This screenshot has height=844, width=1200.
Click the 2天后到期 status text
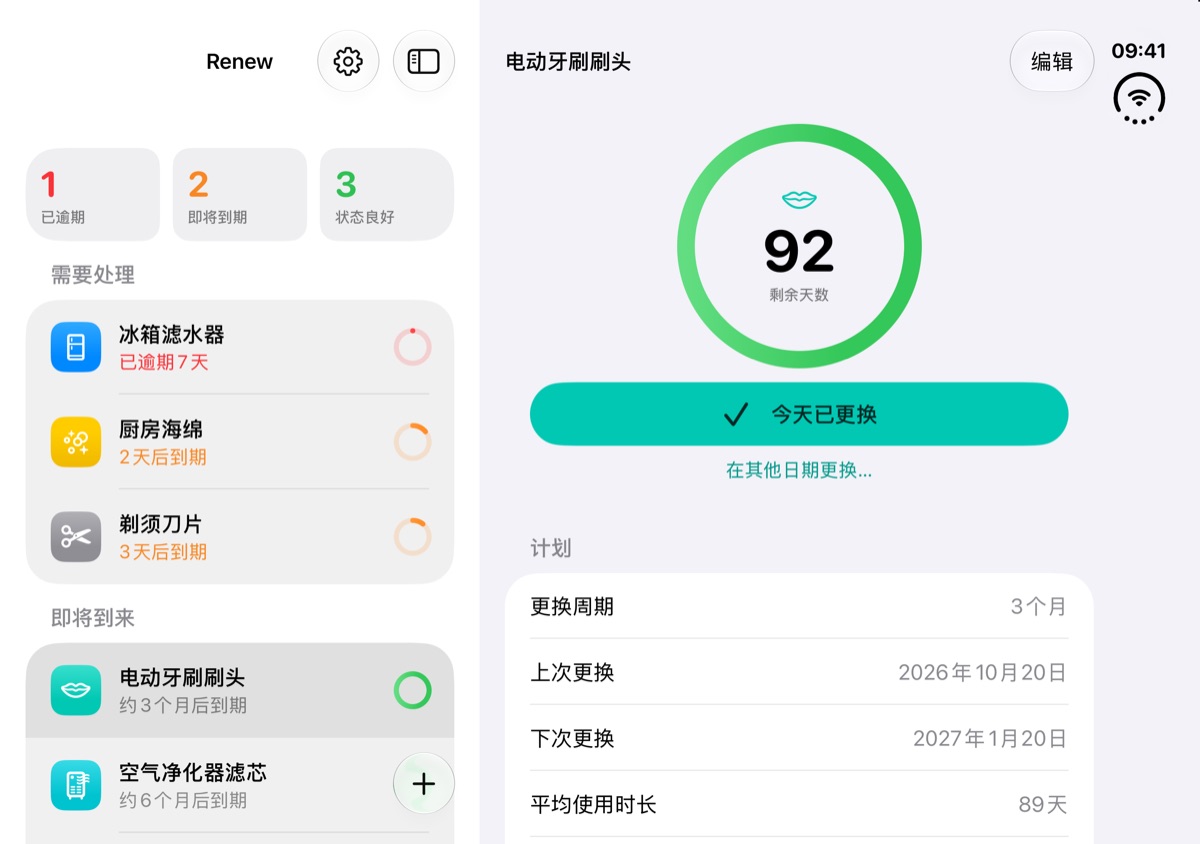click(163, 457)
